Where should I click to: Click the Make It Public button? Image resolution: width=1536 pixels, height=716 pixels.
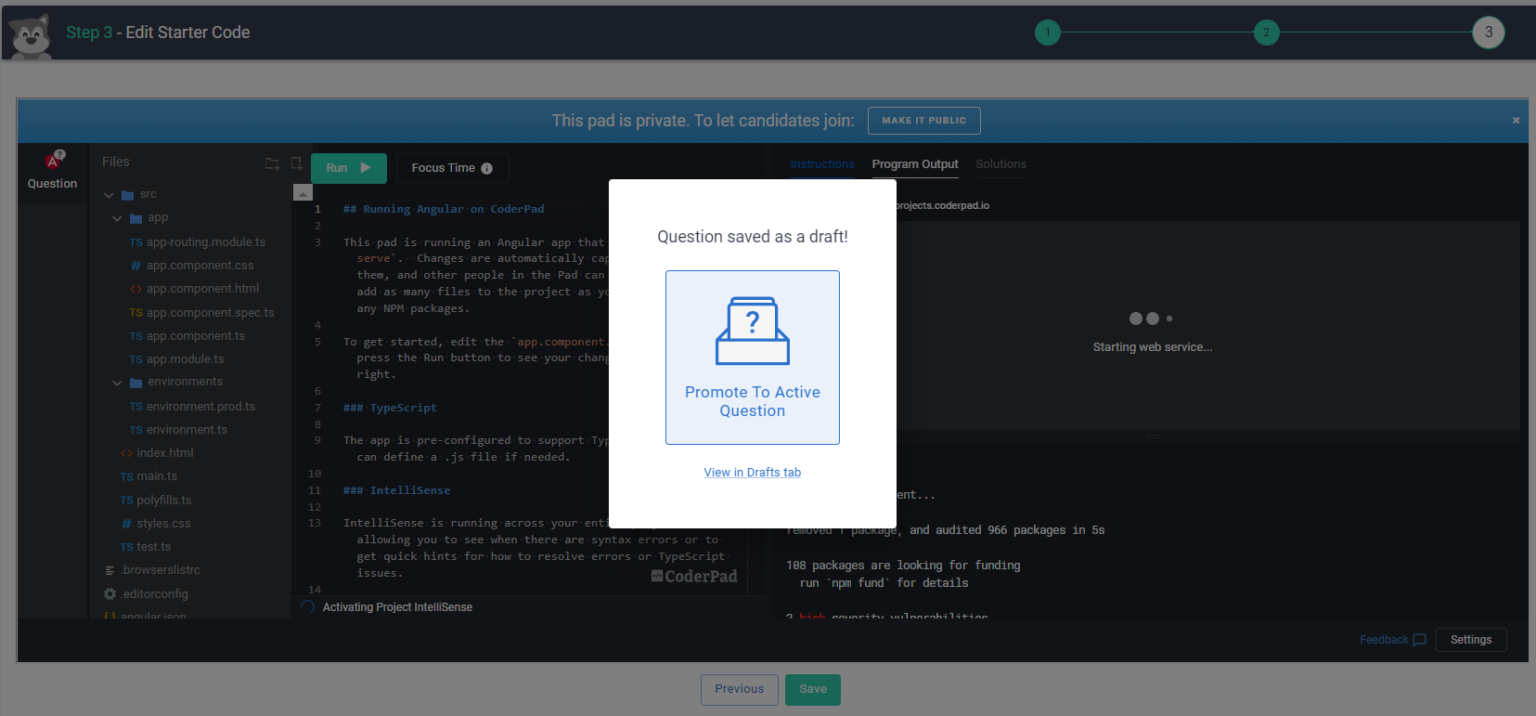pos(924,120)
